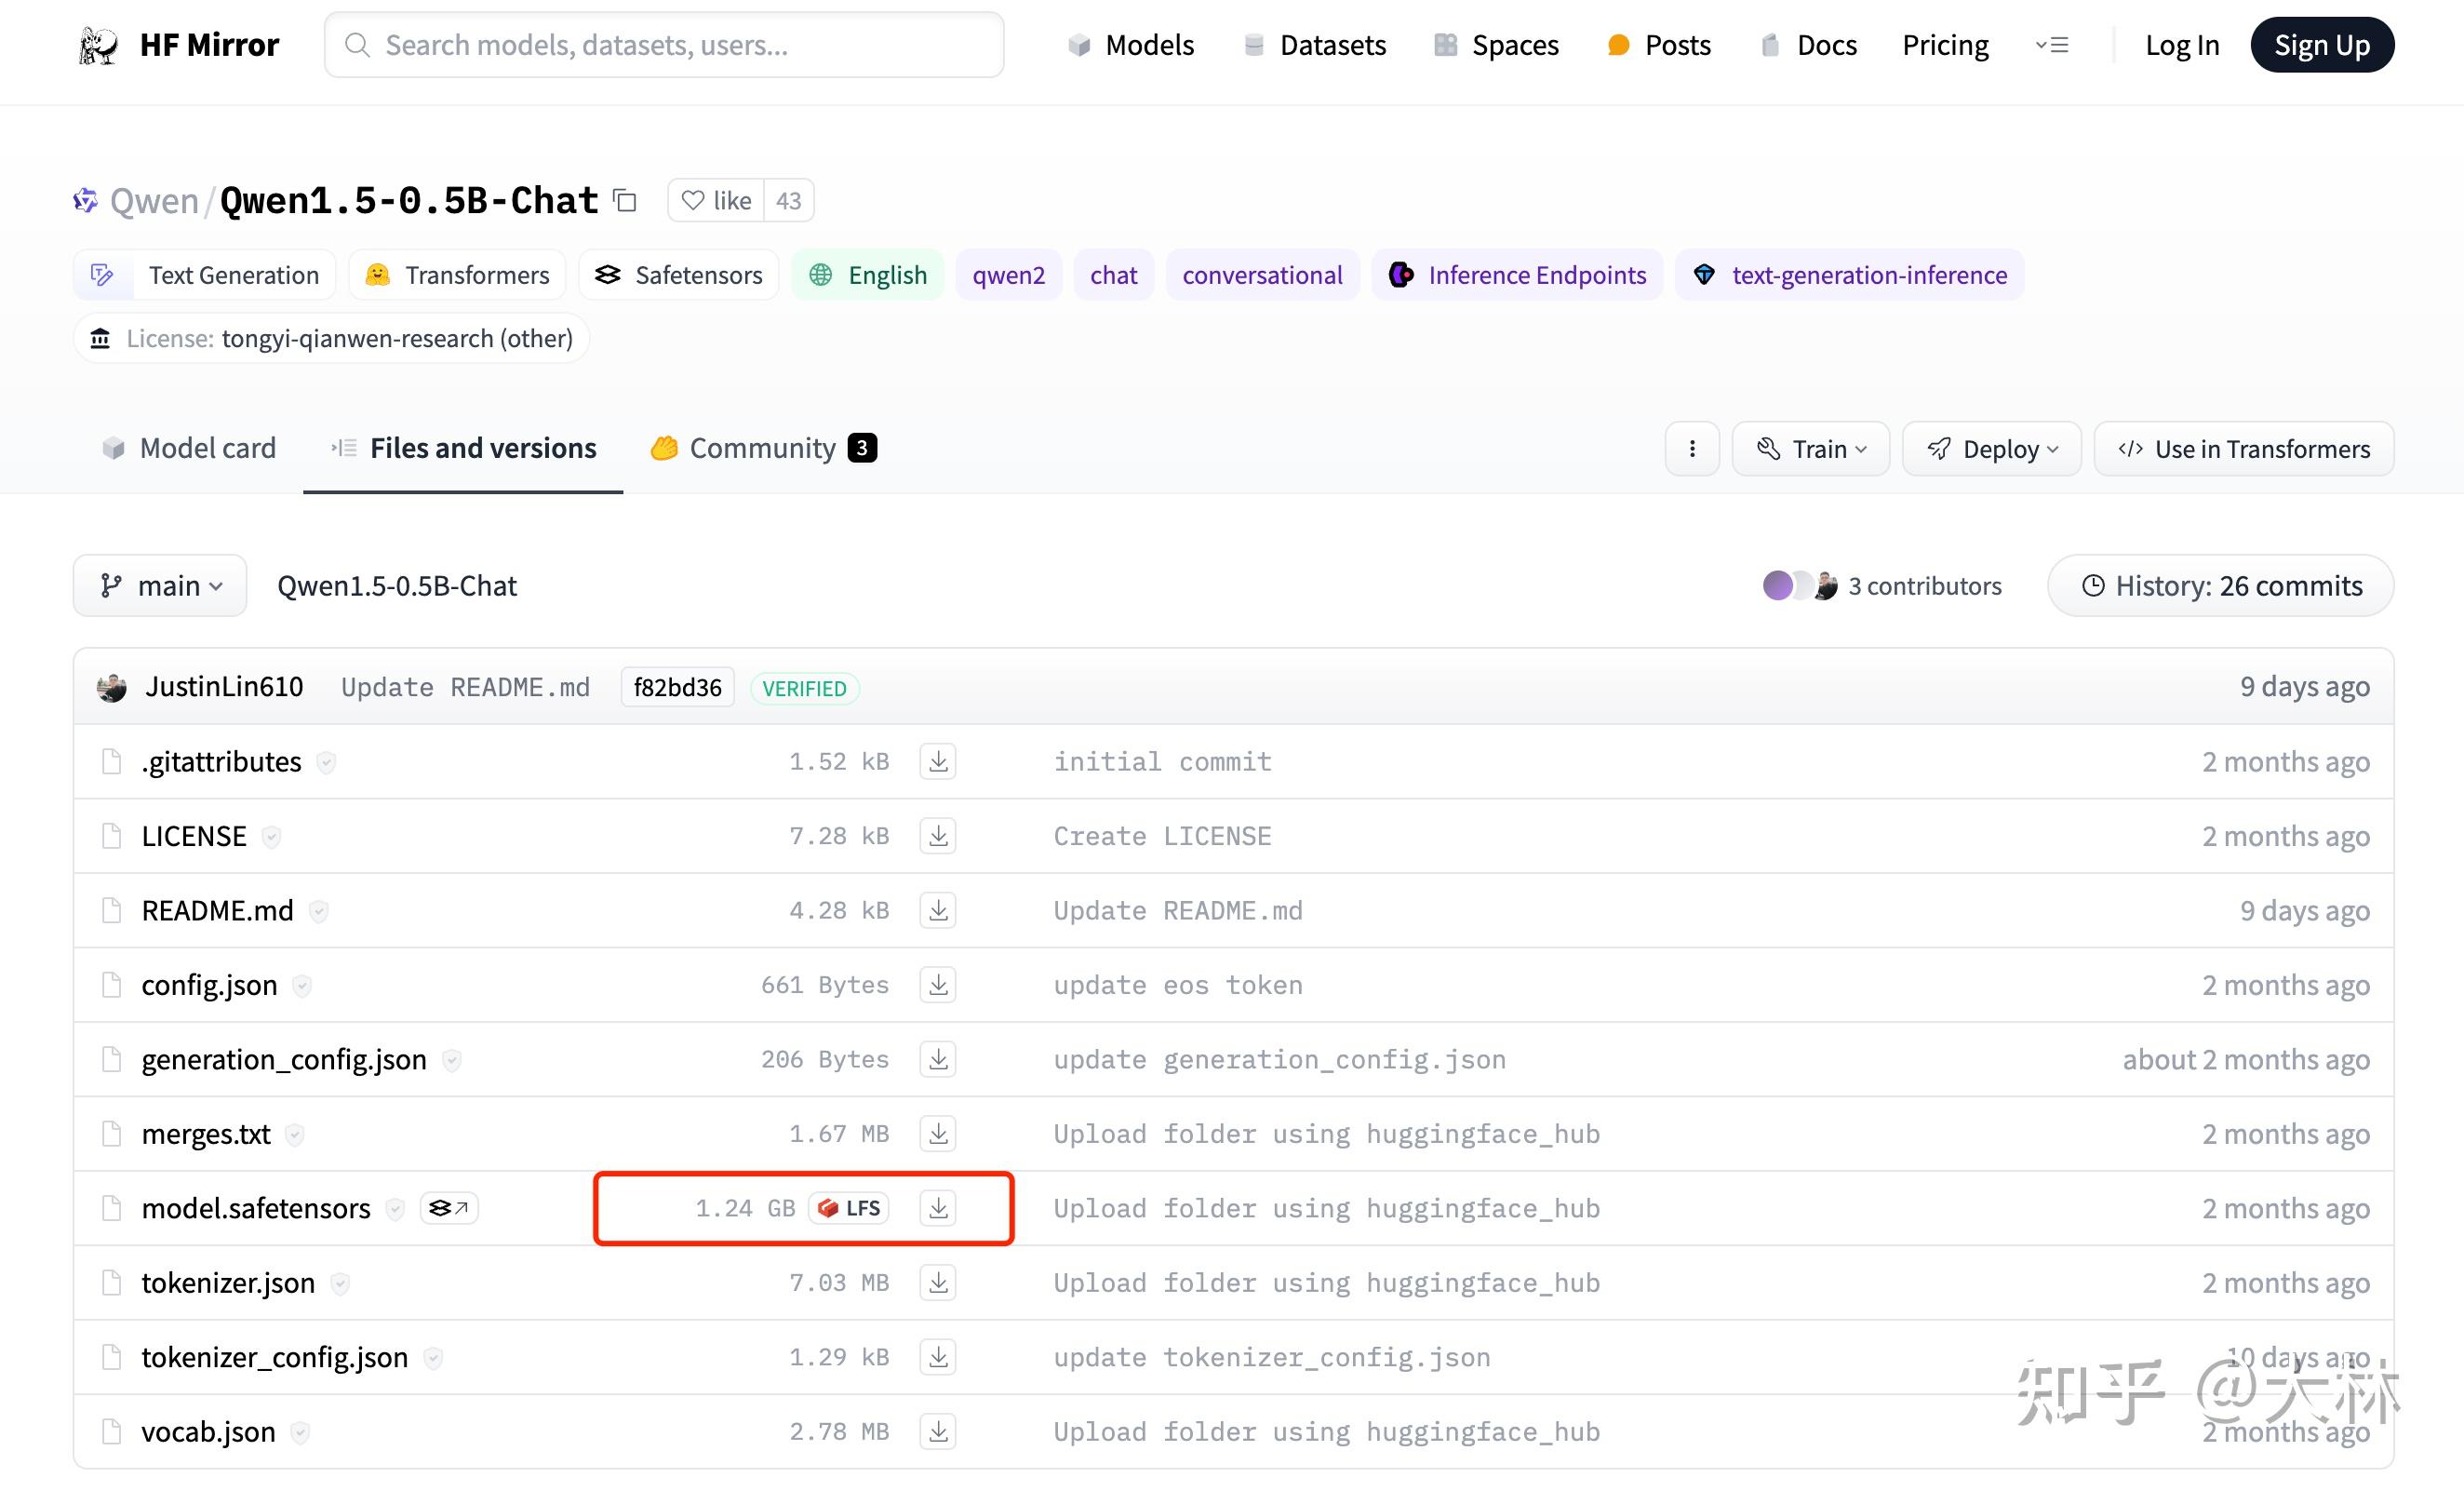Open the Pricing page

(1945, 45)
